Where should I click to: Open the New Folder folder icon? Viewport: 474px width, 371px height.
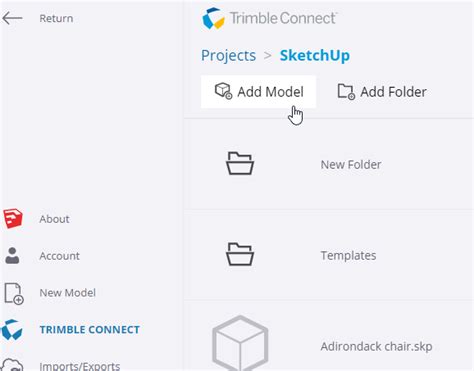[x=240, y=163]
